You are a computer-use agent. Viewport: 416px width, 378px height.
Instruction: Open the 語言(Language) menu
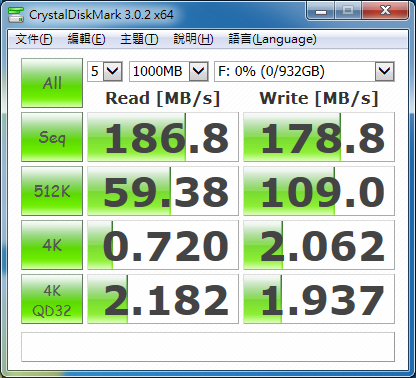pos(272,39)
